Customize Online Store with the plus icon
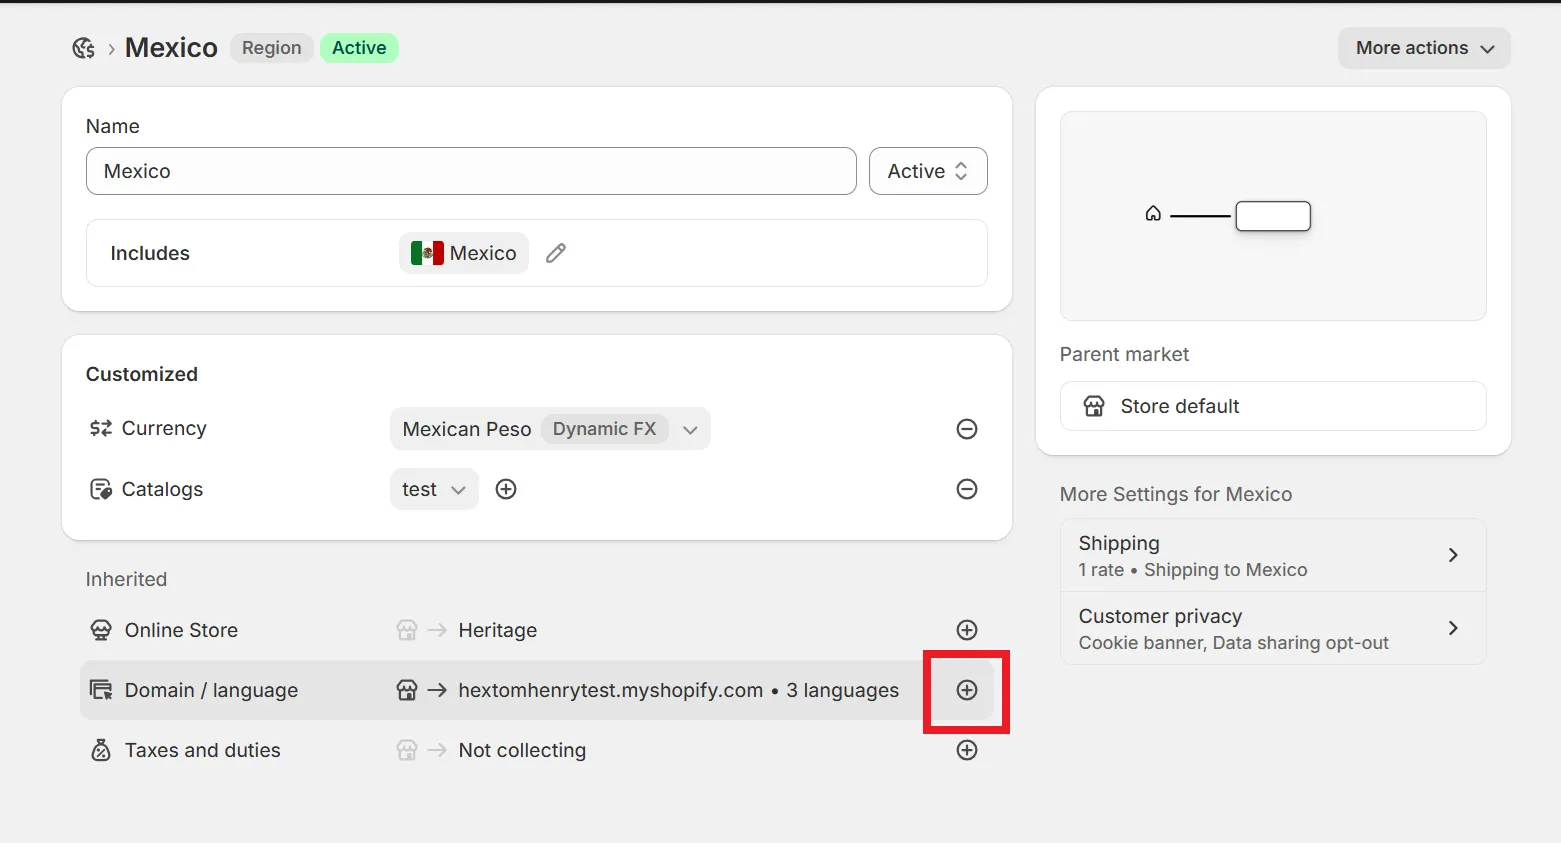Viewport: 1561px width, 843px height. click(x=967, y=630)
